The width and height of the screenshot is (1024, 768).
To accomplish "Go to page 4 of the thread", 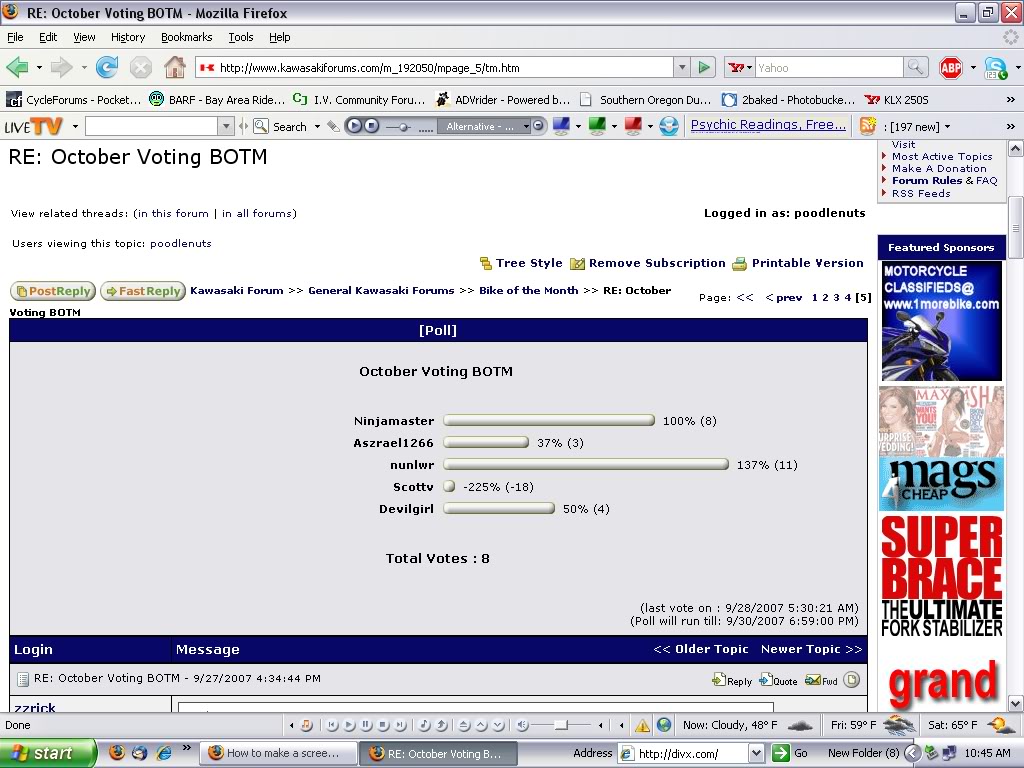I will click(x=847, y=297).
